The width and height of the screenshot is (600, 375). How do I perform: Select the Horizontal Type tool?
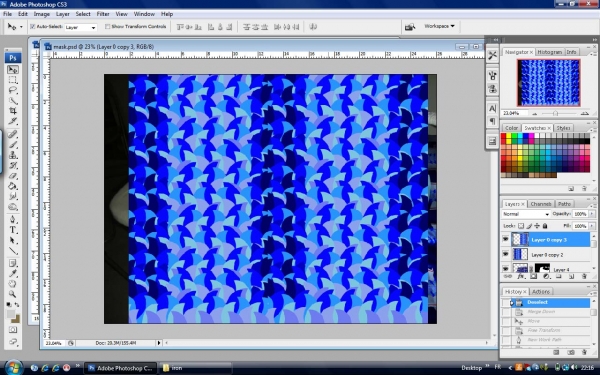click(x=13, y=230)
